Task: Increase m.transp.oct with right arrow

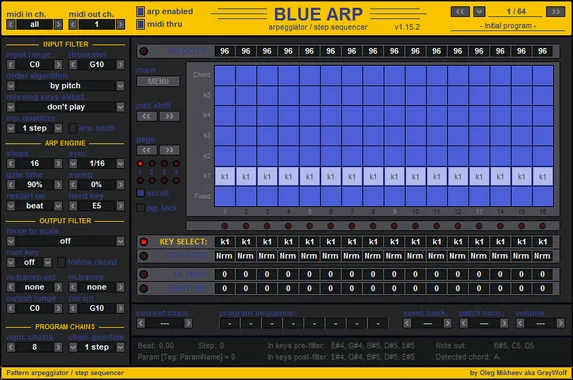Action: [x=58, y=287]
